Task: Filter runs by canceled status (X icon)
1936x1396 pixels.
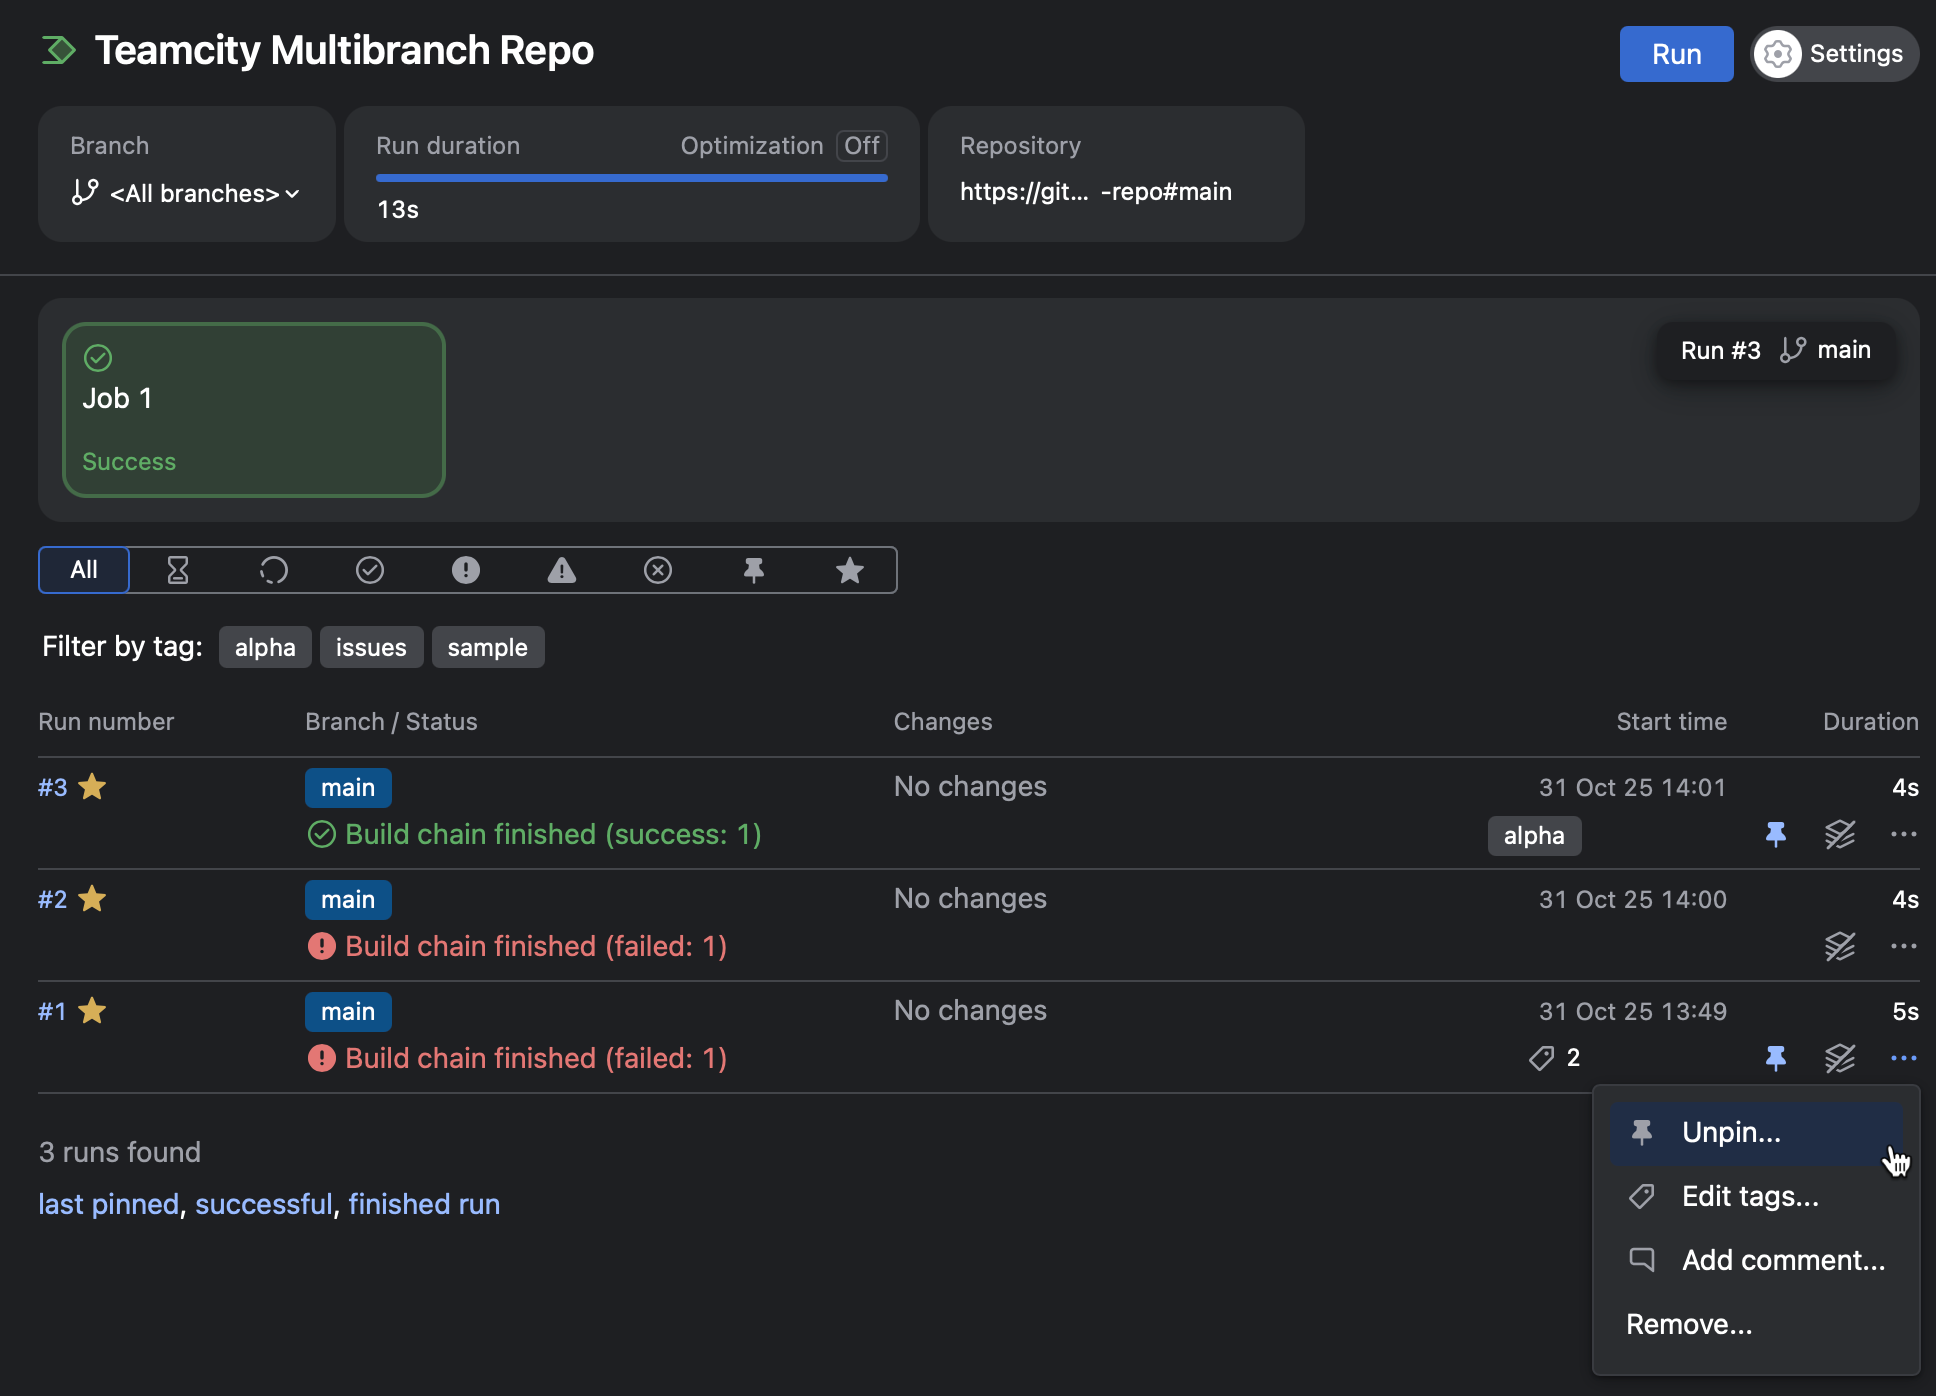Action: pyautogui.click(x=658, y=570)
